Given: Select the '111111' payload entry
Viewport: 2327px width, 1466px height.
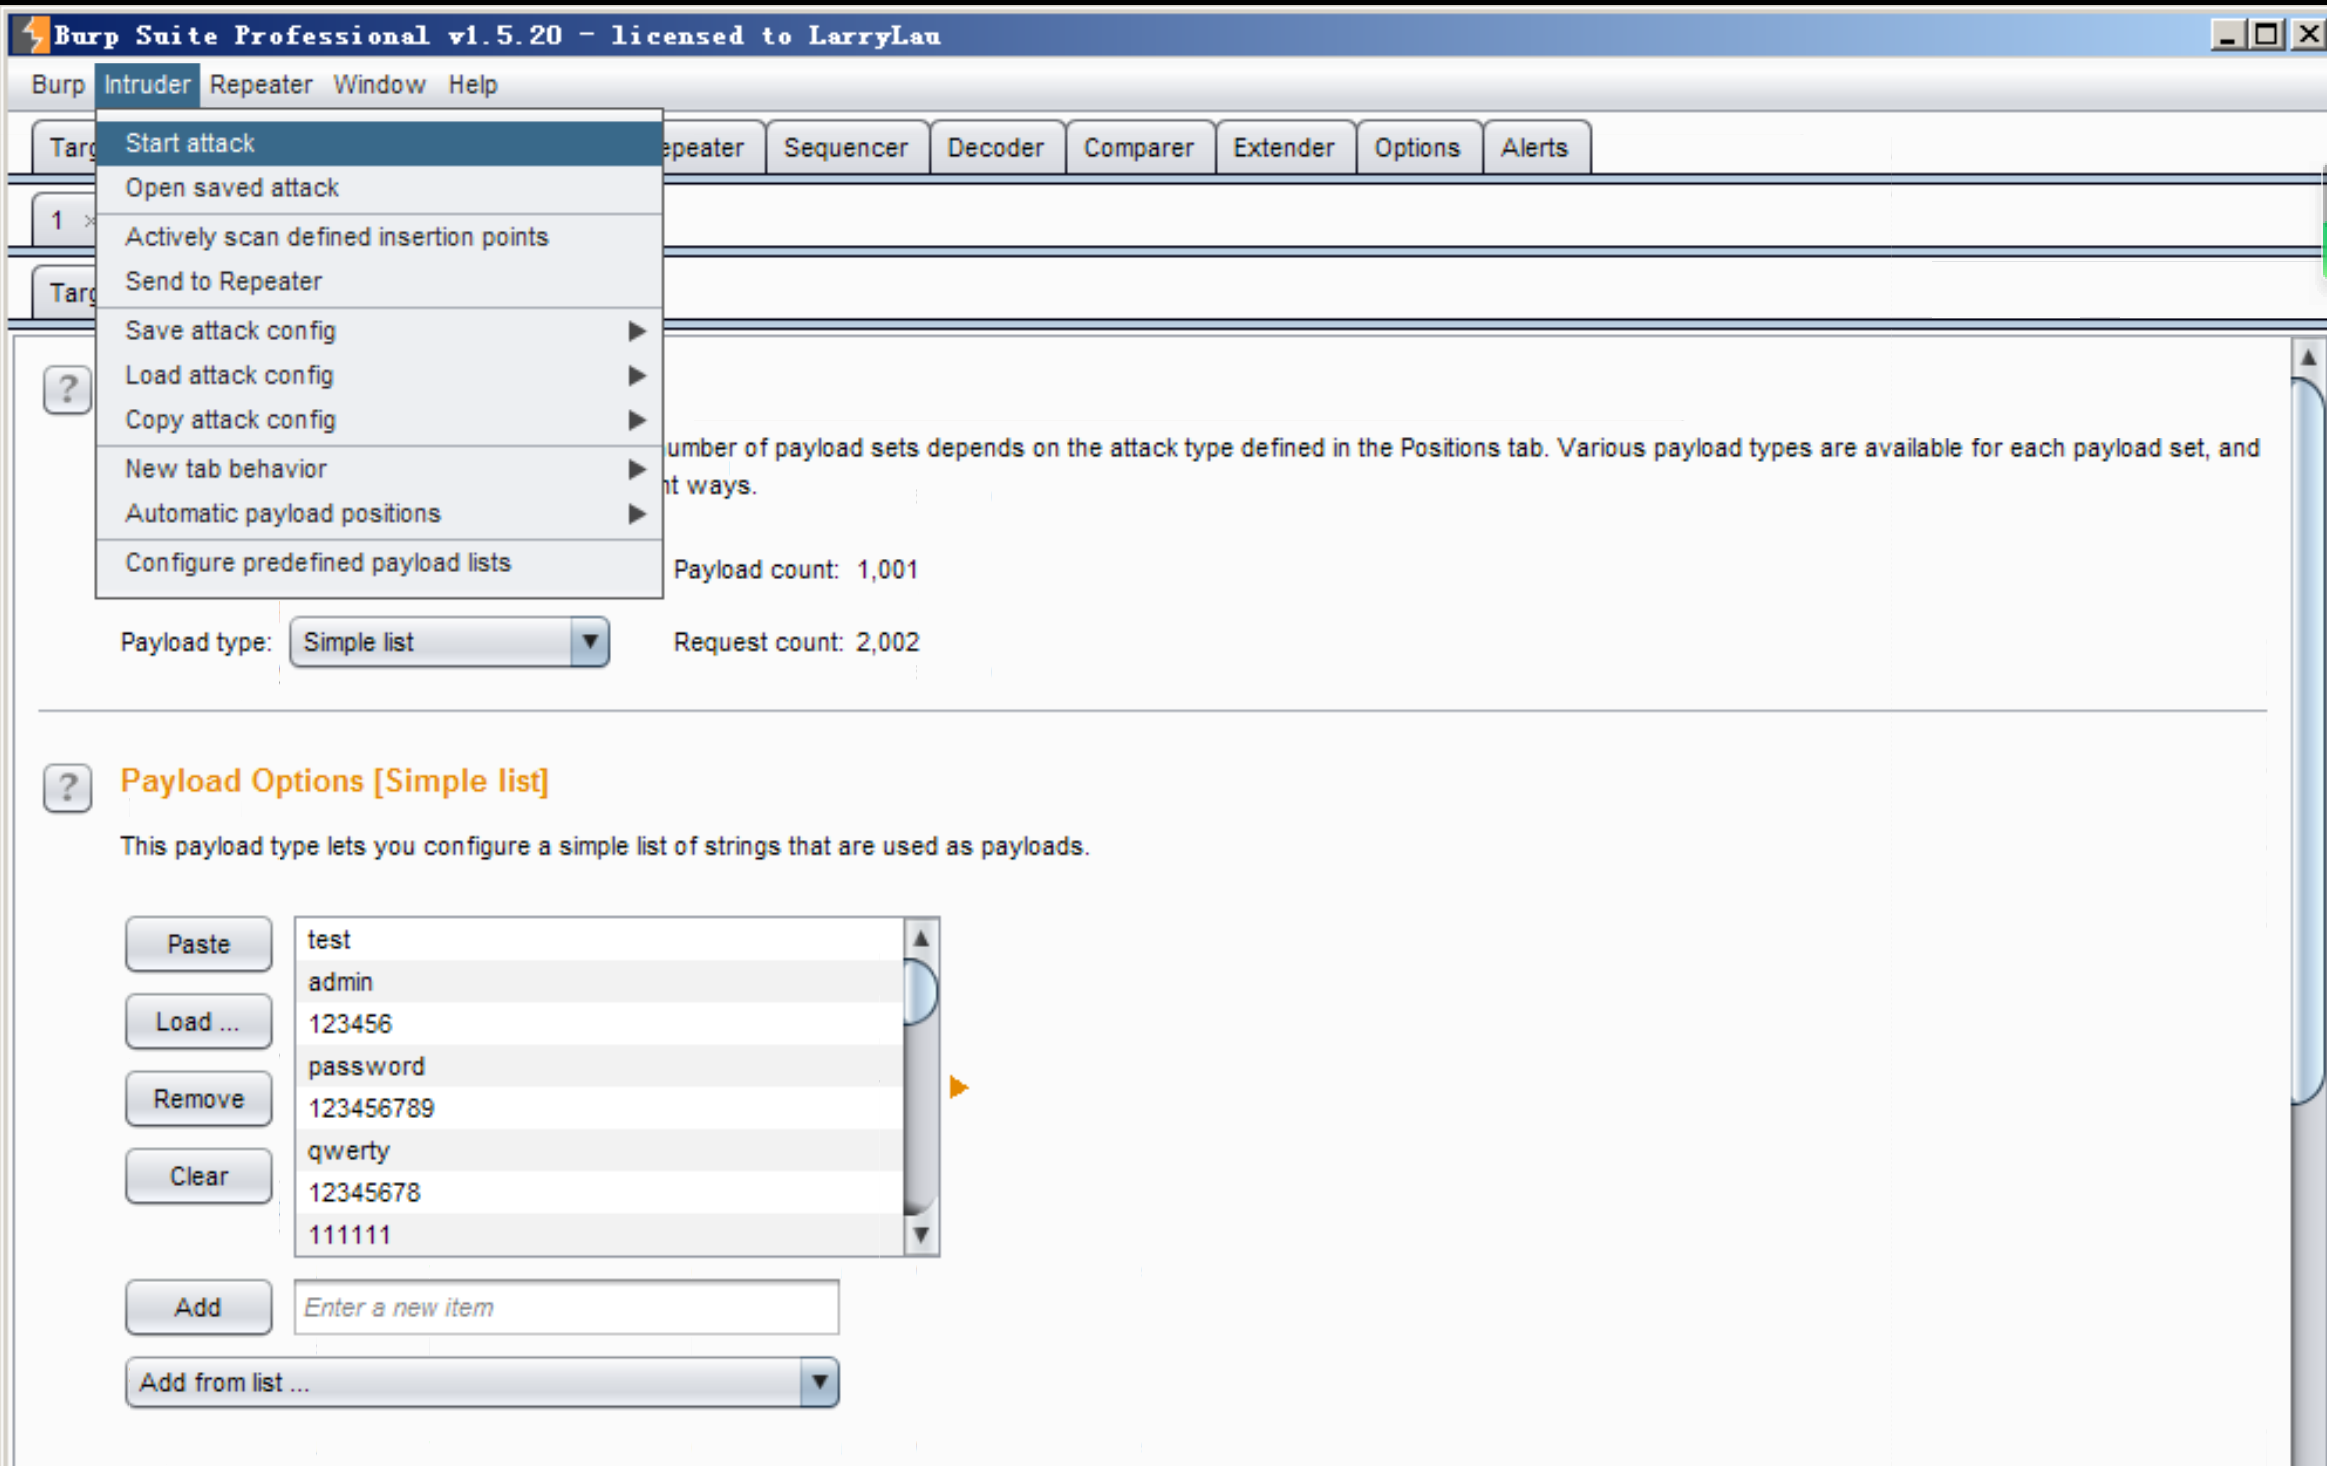Looking at the screenshot, I should 599,1234.
